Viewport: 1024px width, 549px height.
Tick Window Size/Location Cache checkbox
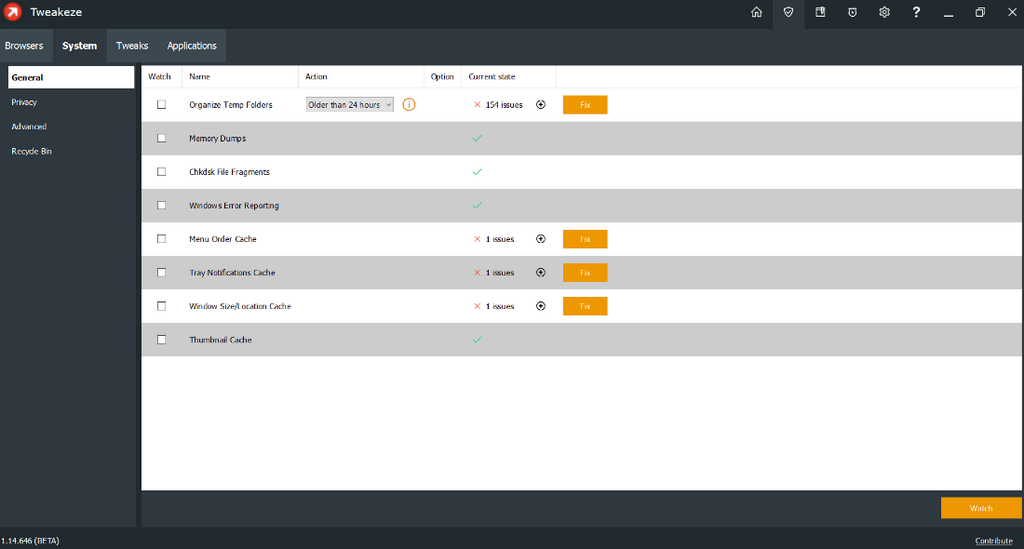161,306
